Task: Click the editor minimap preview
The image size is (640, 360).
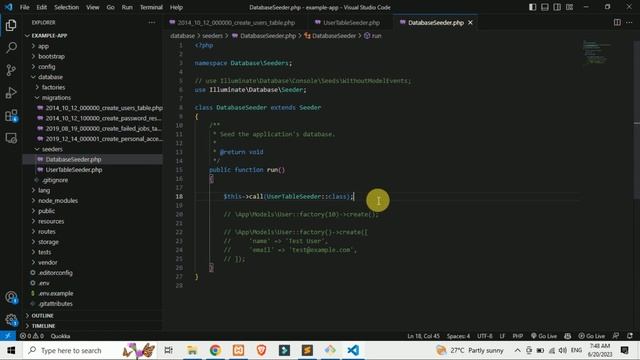Action: click(596, 52)
